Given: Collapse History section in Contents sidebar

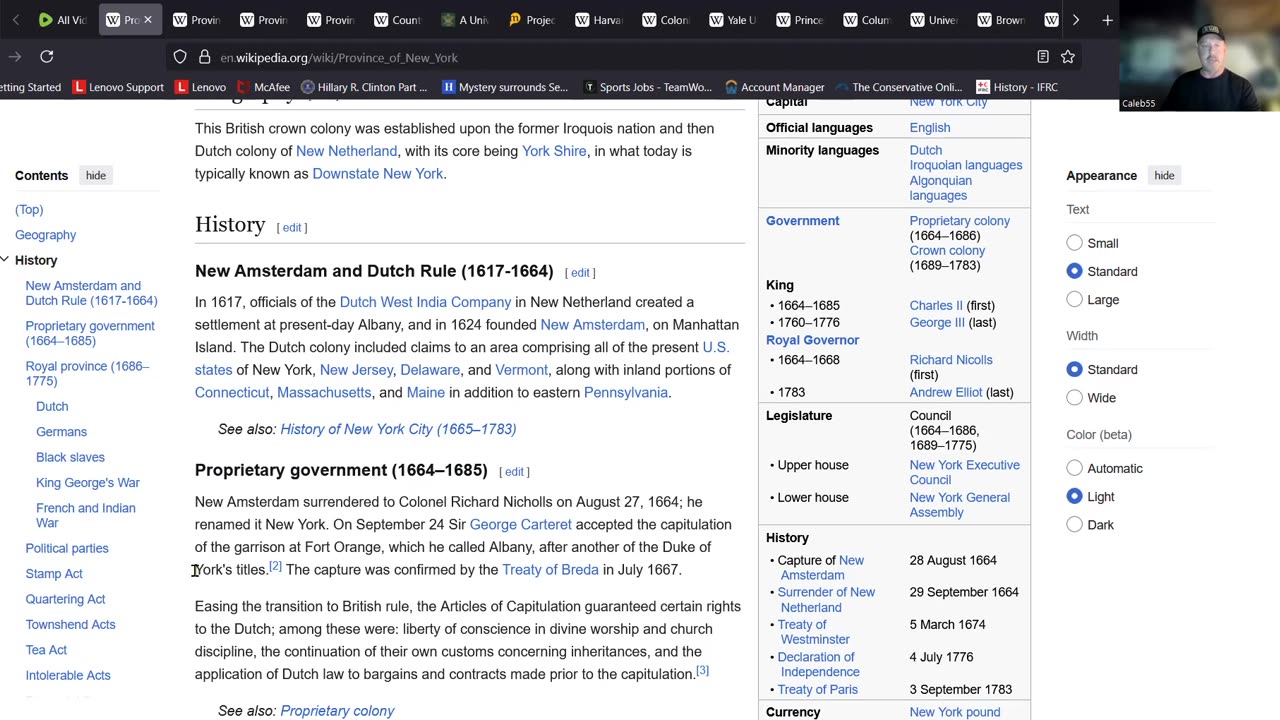Looking at the screenshot, I should pos(5,260).
